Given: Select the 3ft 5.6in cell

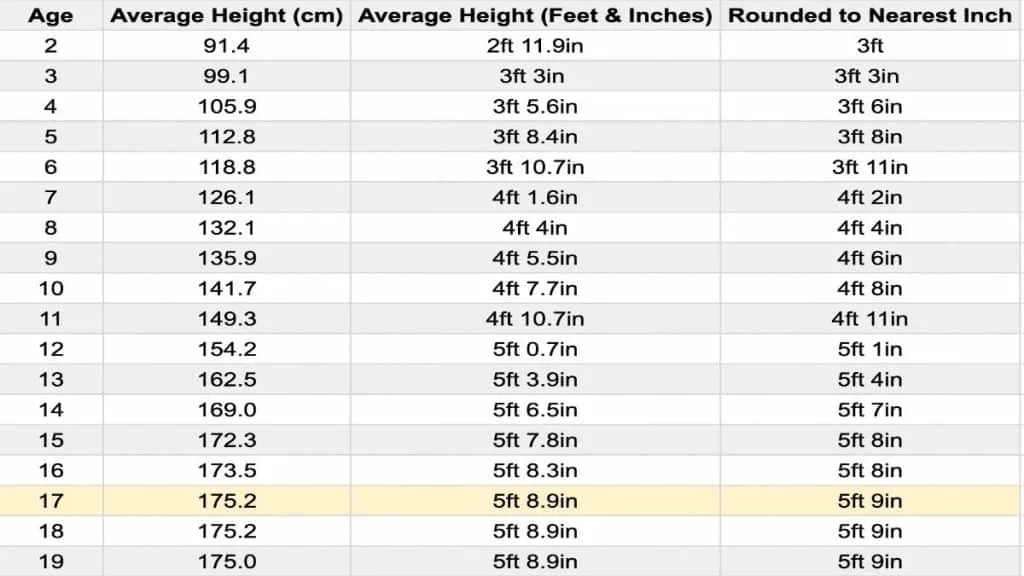Looking at the screenshot, I should pos(535,107).
